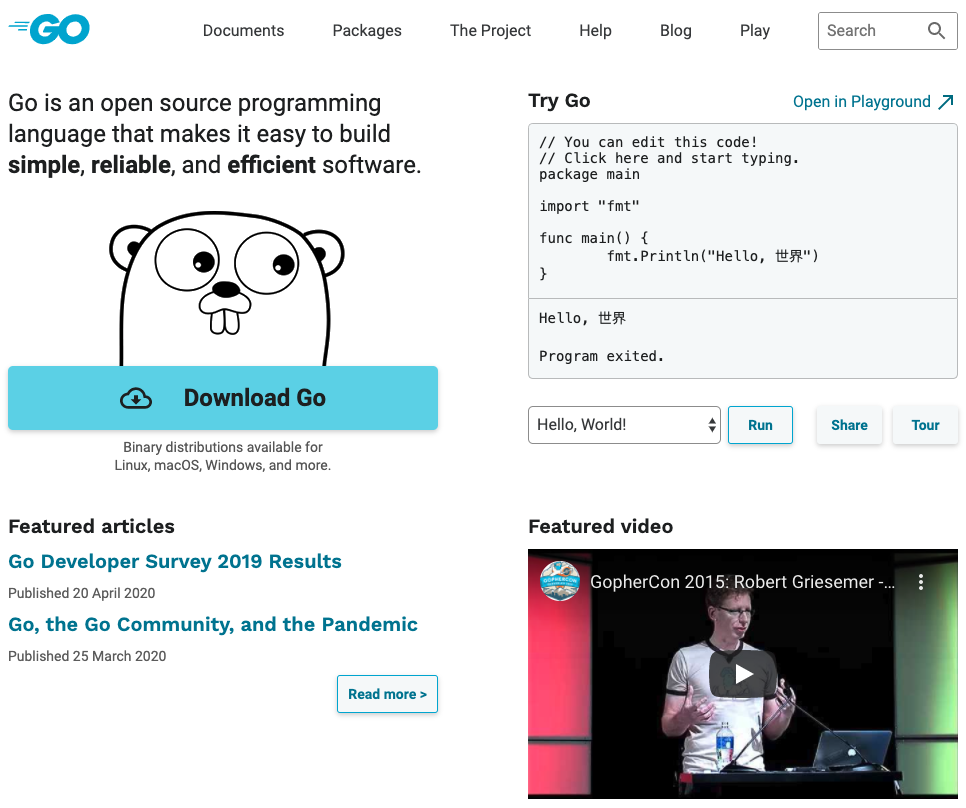Viewport: 966px width, 808px height.
Task: Click the search magnifier icon
Action: [x=936, y=30]
